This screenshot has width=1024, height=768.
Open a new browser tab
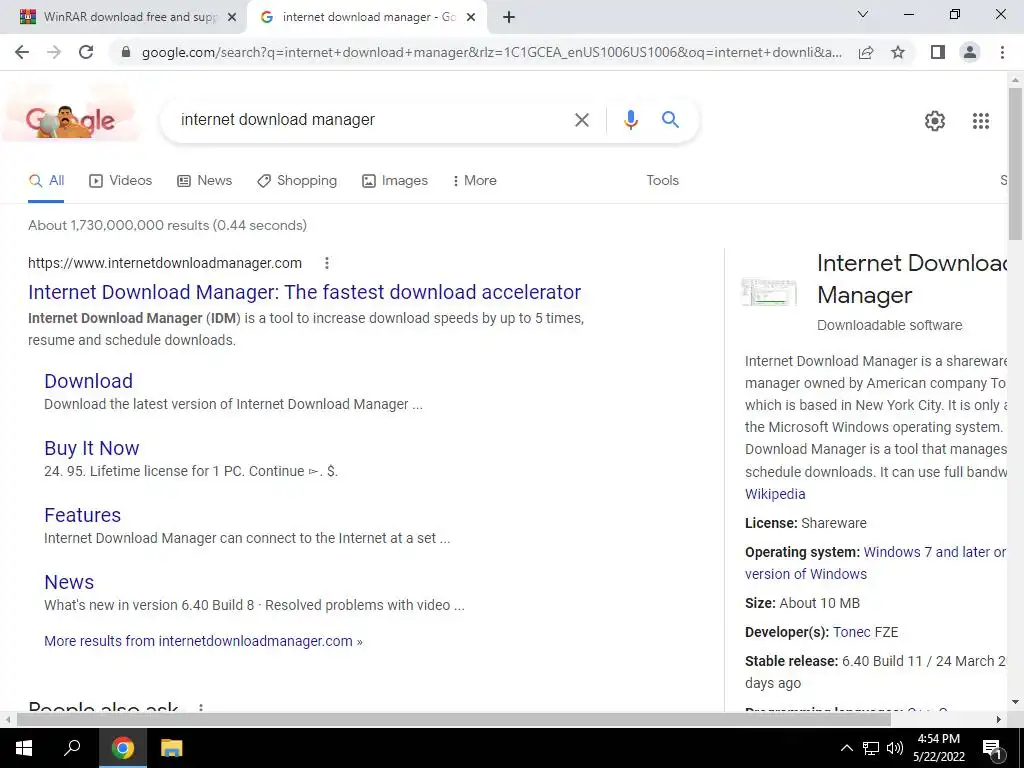[509, 17]
